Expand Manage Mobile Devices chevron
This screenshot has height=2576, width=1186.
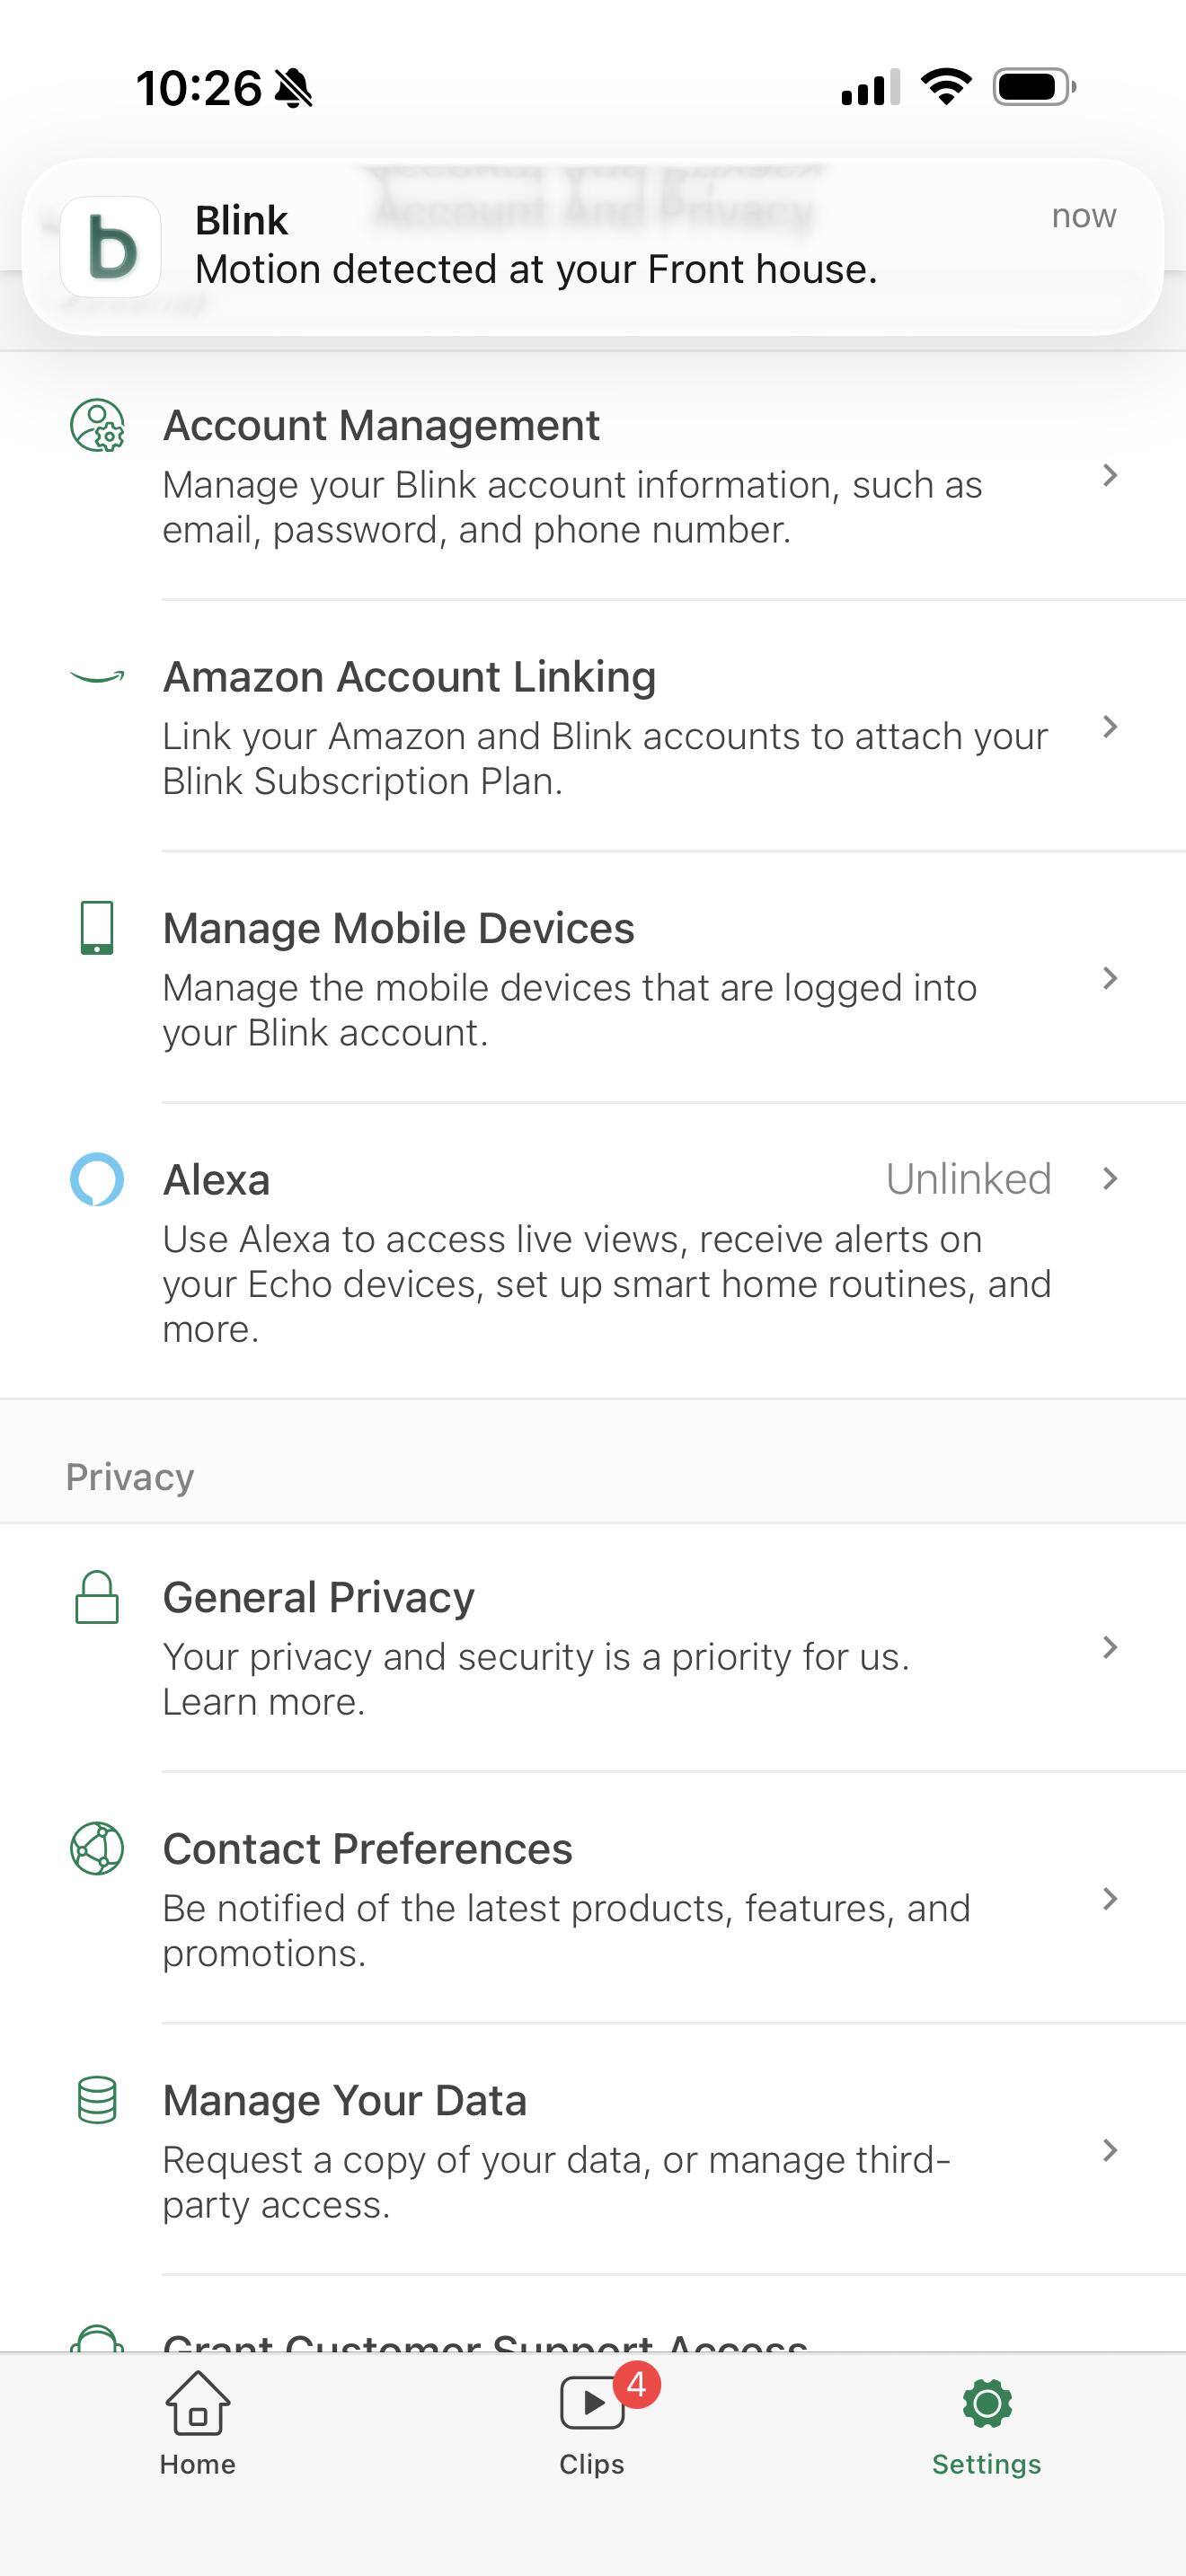(x=1109, y=978)
